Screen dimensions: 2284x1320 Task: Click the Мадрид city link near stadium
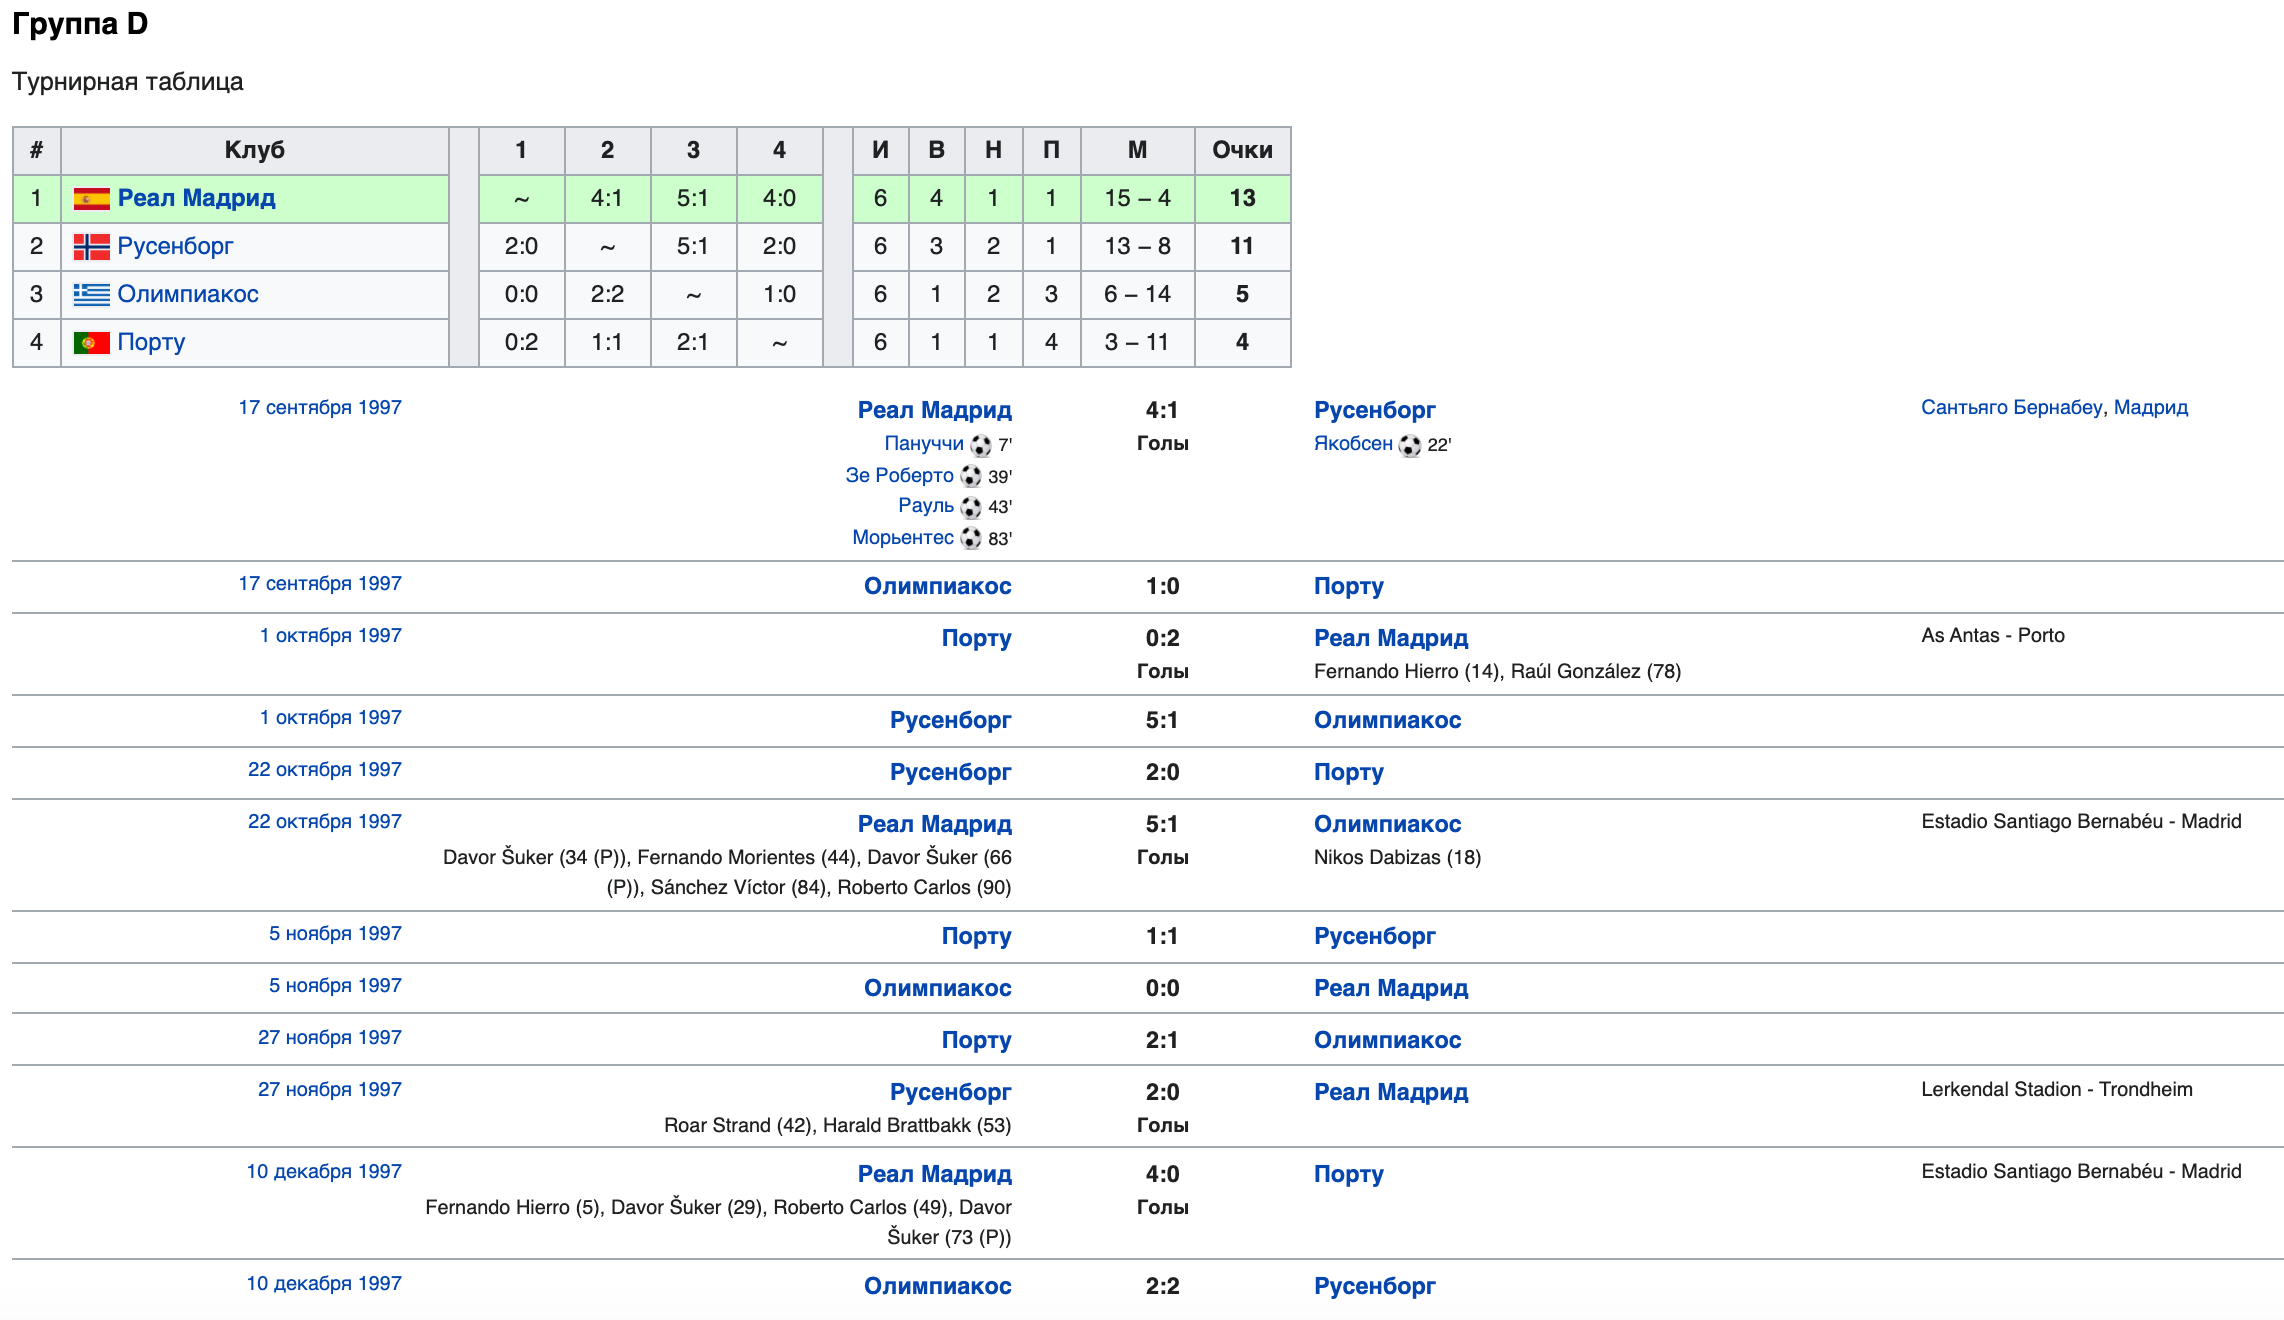tap(2150, 407)
